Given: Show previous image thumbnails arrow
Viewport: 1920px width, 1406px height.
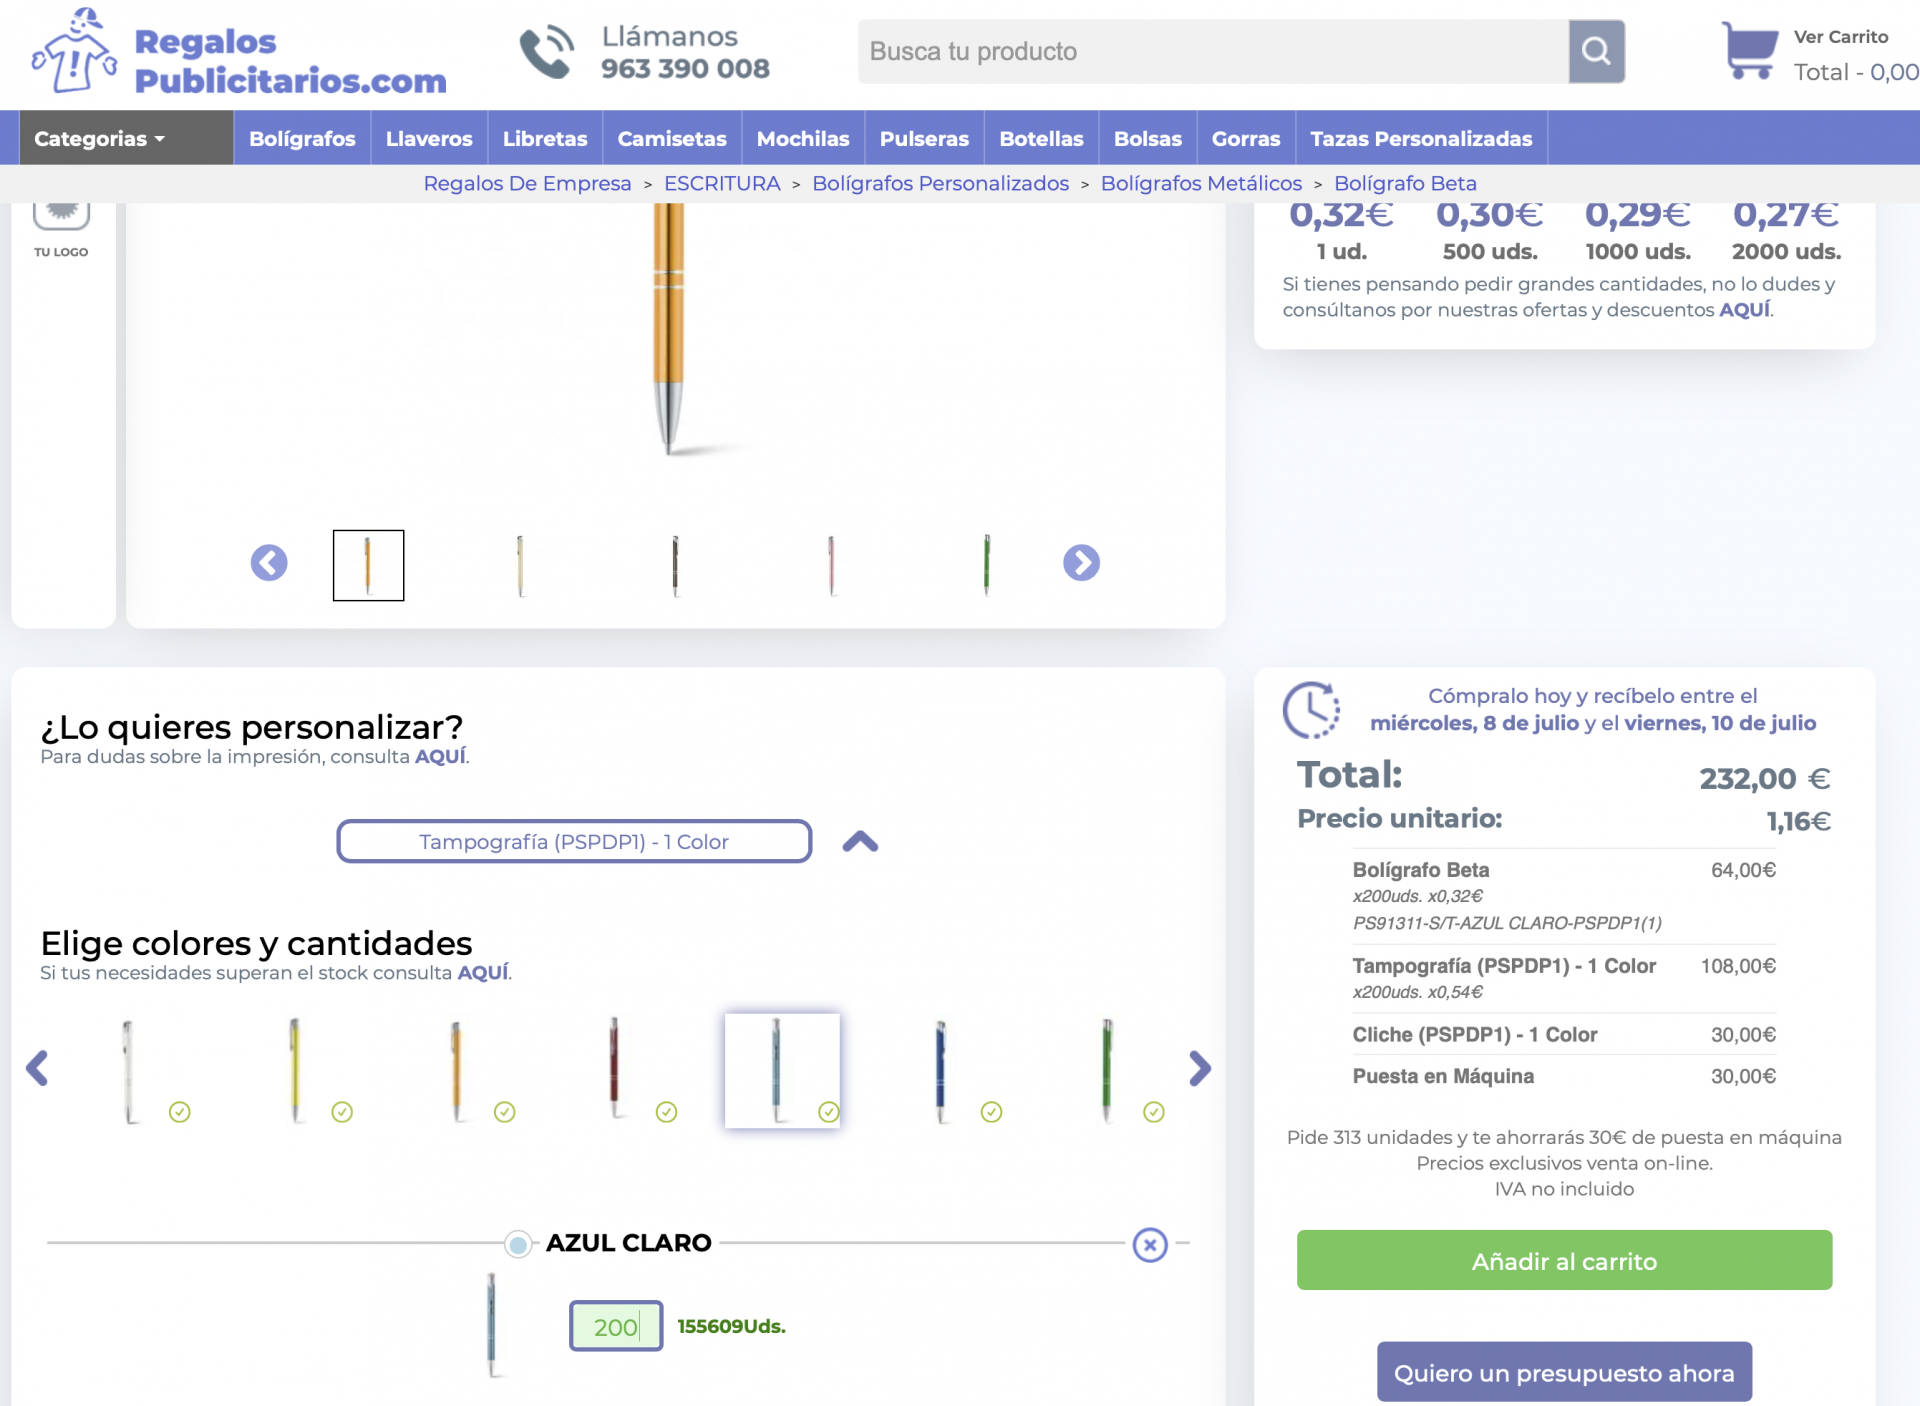Looking at the screenshot, I should coord(269,563).
